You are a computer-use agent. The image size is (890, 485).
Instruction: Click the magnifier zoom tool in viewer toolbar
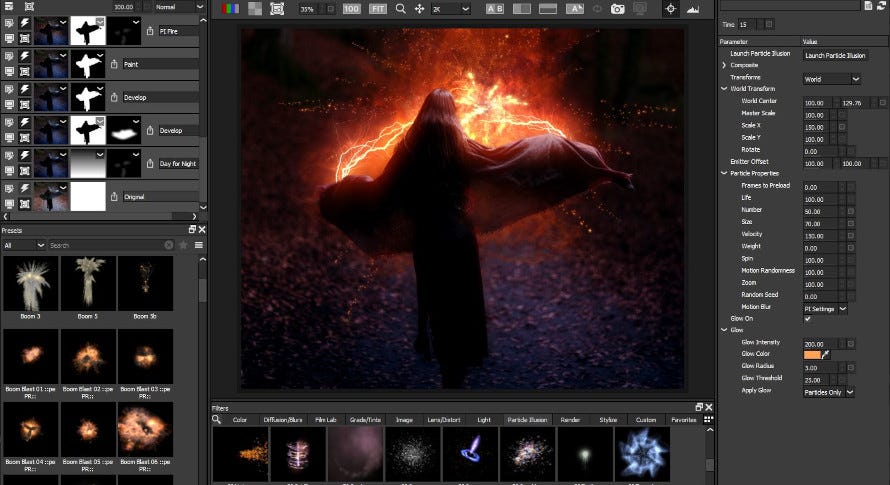[x=400, y=8]
